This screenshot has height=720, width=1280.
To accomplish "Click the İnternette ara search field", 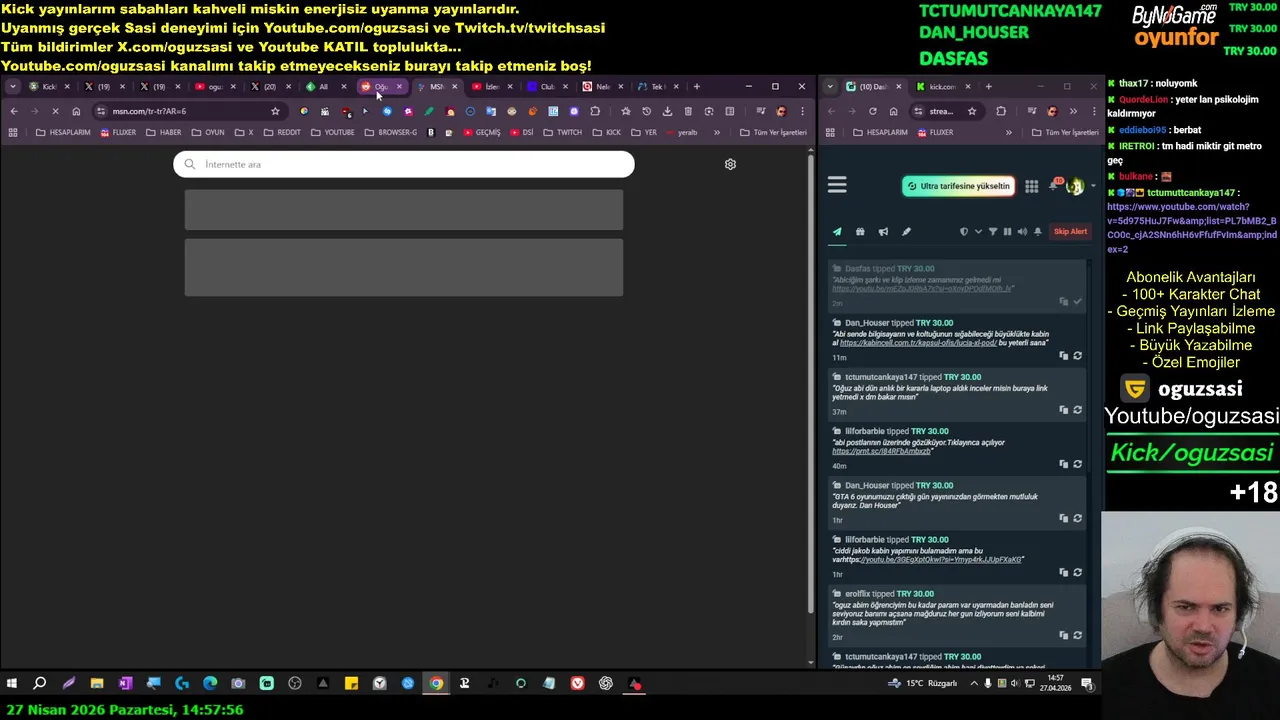I will 403,164.
